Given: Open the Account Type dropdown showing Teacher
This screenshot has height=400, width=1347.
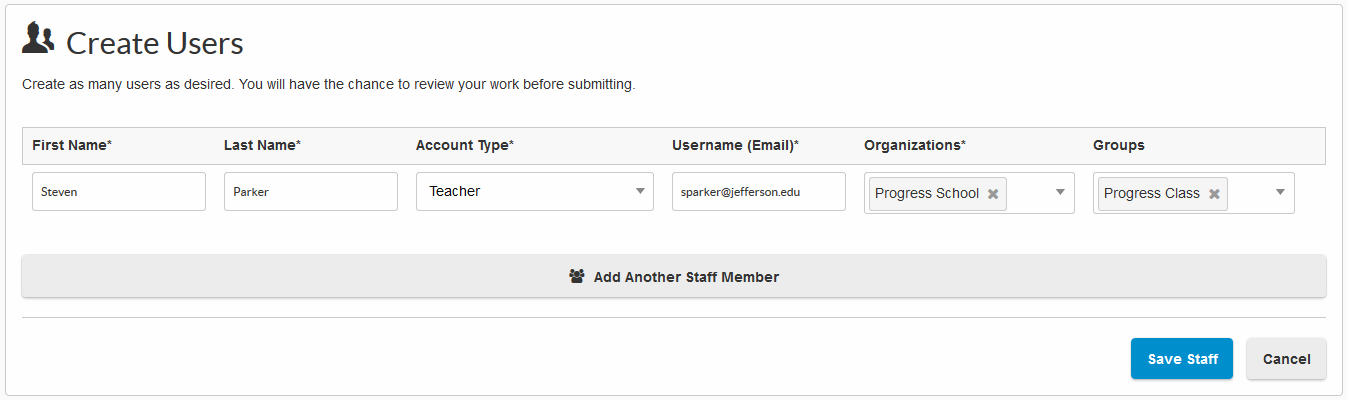Looking at the screenshot, I should point(534,191).
